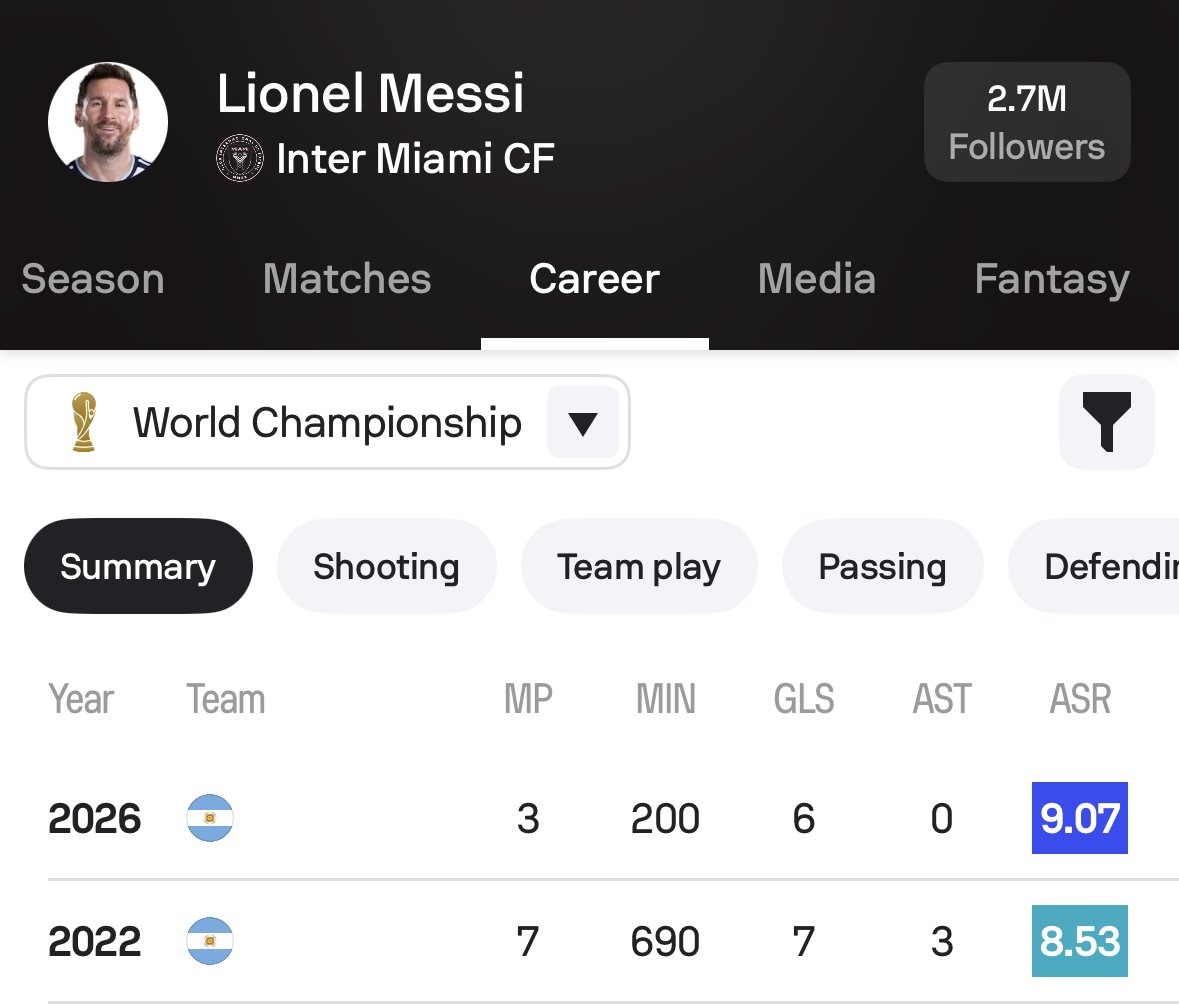
Task: Click the World Cup trophy icon
Action: [84, 422]
